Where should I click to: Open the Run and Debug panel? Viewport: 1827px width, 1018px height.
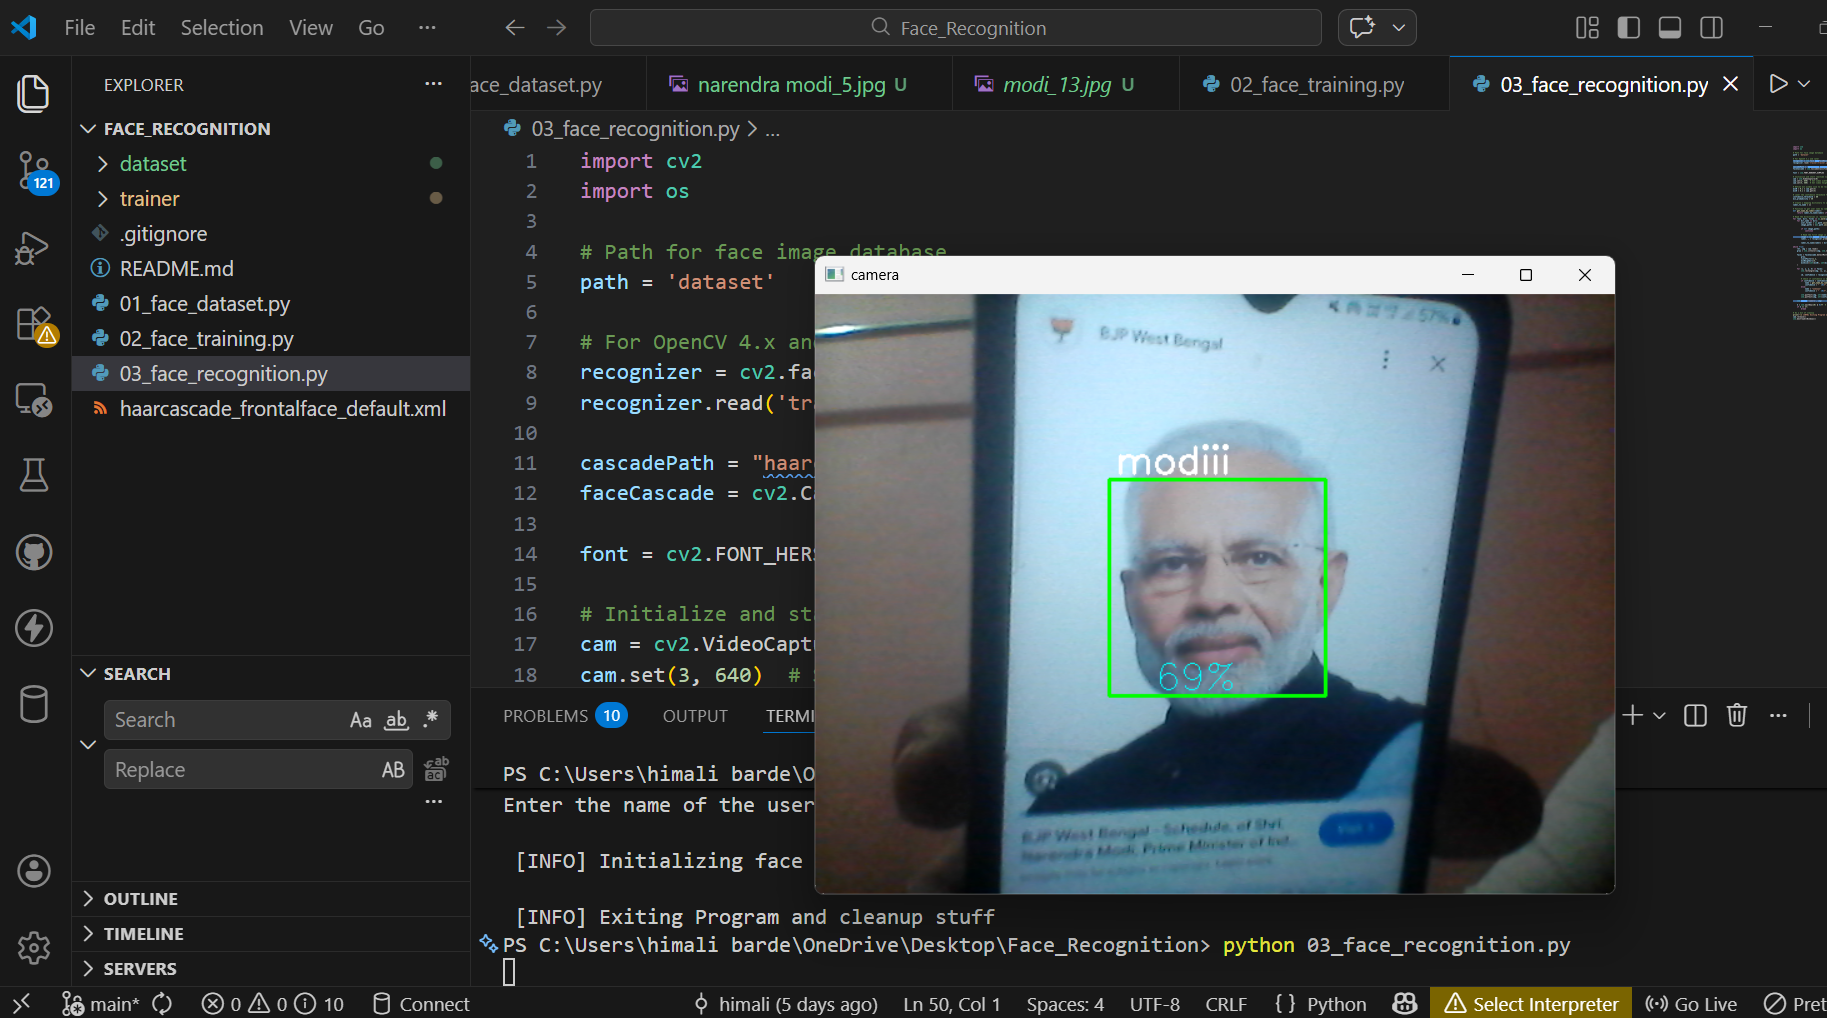(x=34, y=247)
